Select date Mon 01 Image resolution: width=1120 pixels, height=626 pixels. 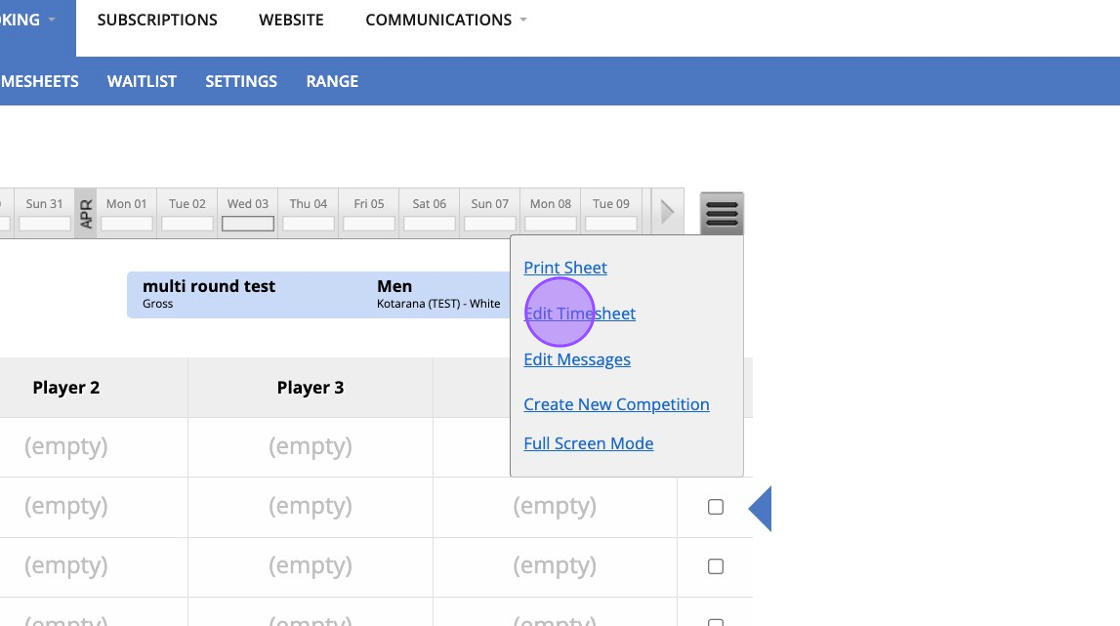coord(126,213)
